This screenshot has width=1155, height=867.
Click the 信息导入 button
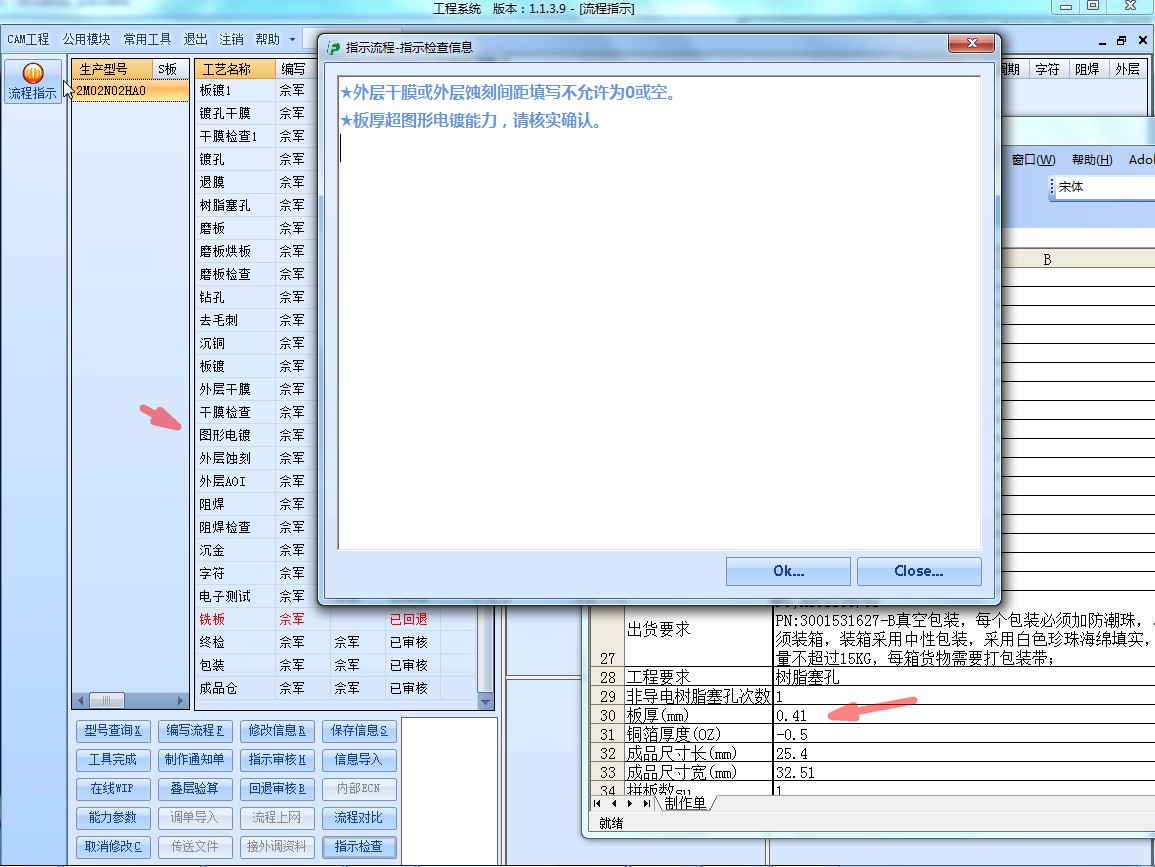(x=359, y=759)
